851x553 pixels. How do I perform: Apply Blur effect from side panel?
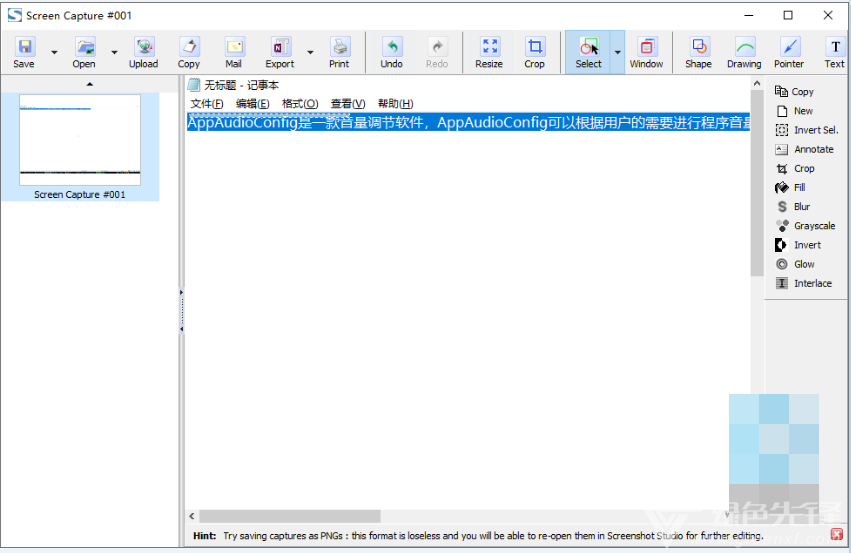pyautogui.click(x=793, y=207)
